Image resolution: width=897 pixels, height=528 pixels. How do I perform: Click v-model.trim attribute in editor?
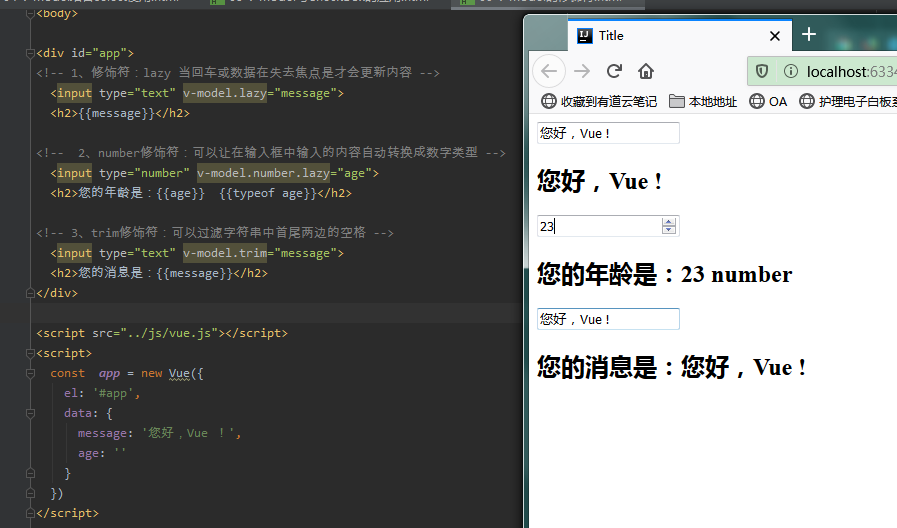[x=225, y=253]
